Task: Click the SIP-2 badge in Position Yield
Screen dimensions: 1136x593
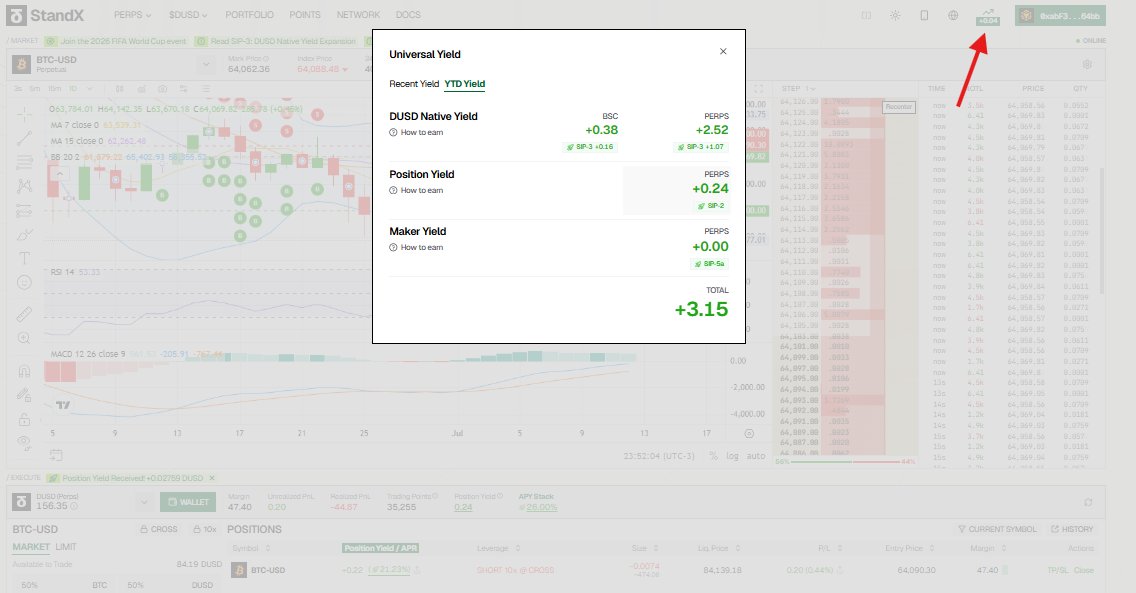Action: (x=711, y=206)
